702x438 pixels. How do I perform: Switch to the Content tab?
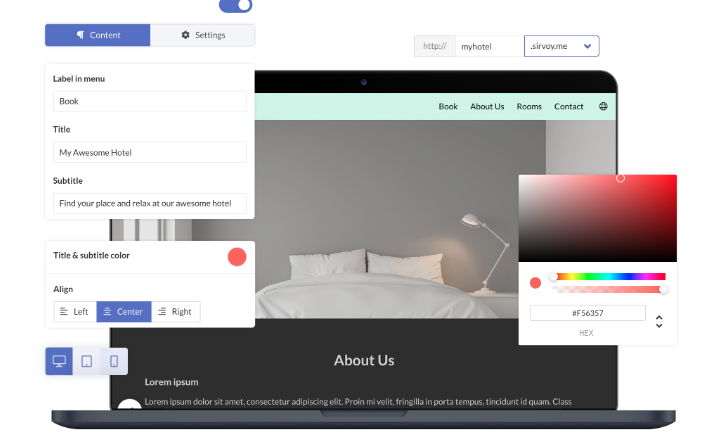[98, 35]
